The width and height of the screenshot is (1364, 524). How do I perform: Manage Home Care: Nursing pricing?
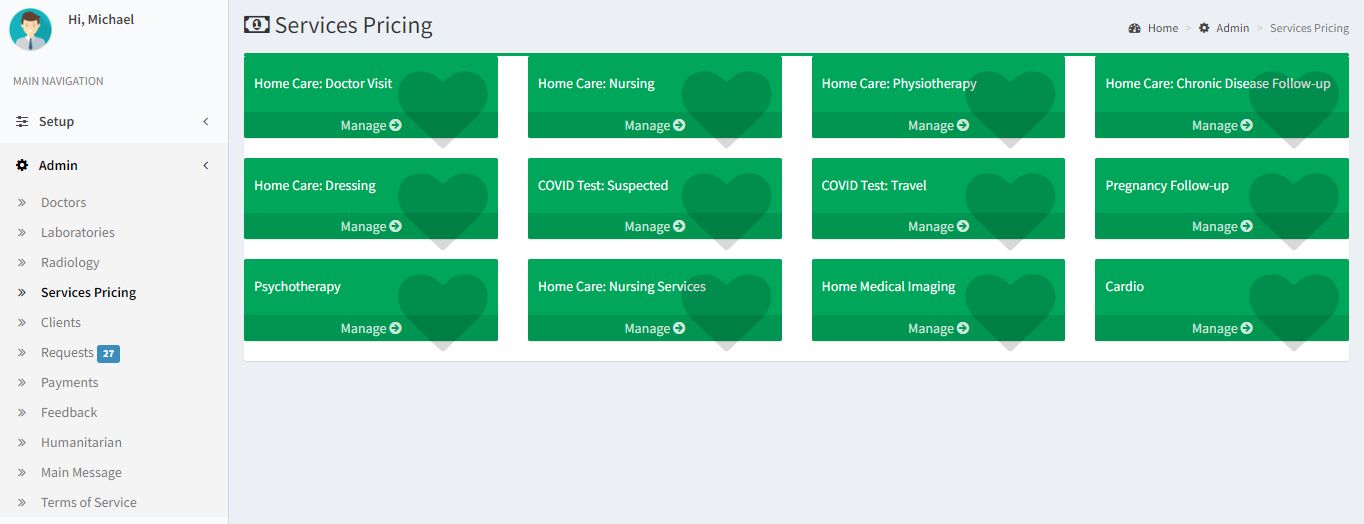pos(655,125)
